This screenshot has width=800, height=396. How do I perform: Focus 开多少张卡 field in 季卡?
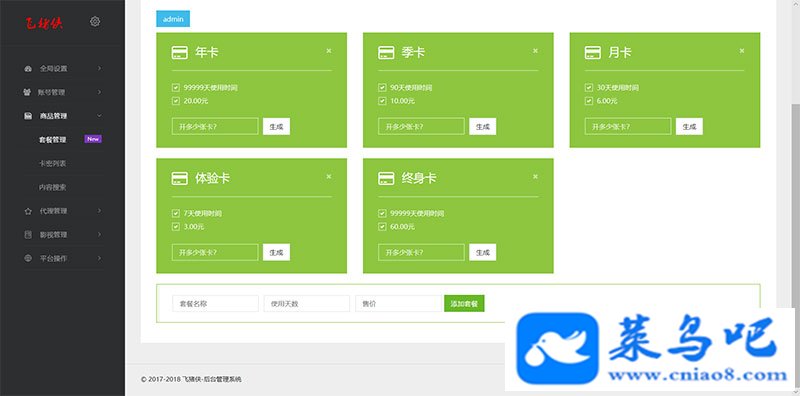(421, 127)
